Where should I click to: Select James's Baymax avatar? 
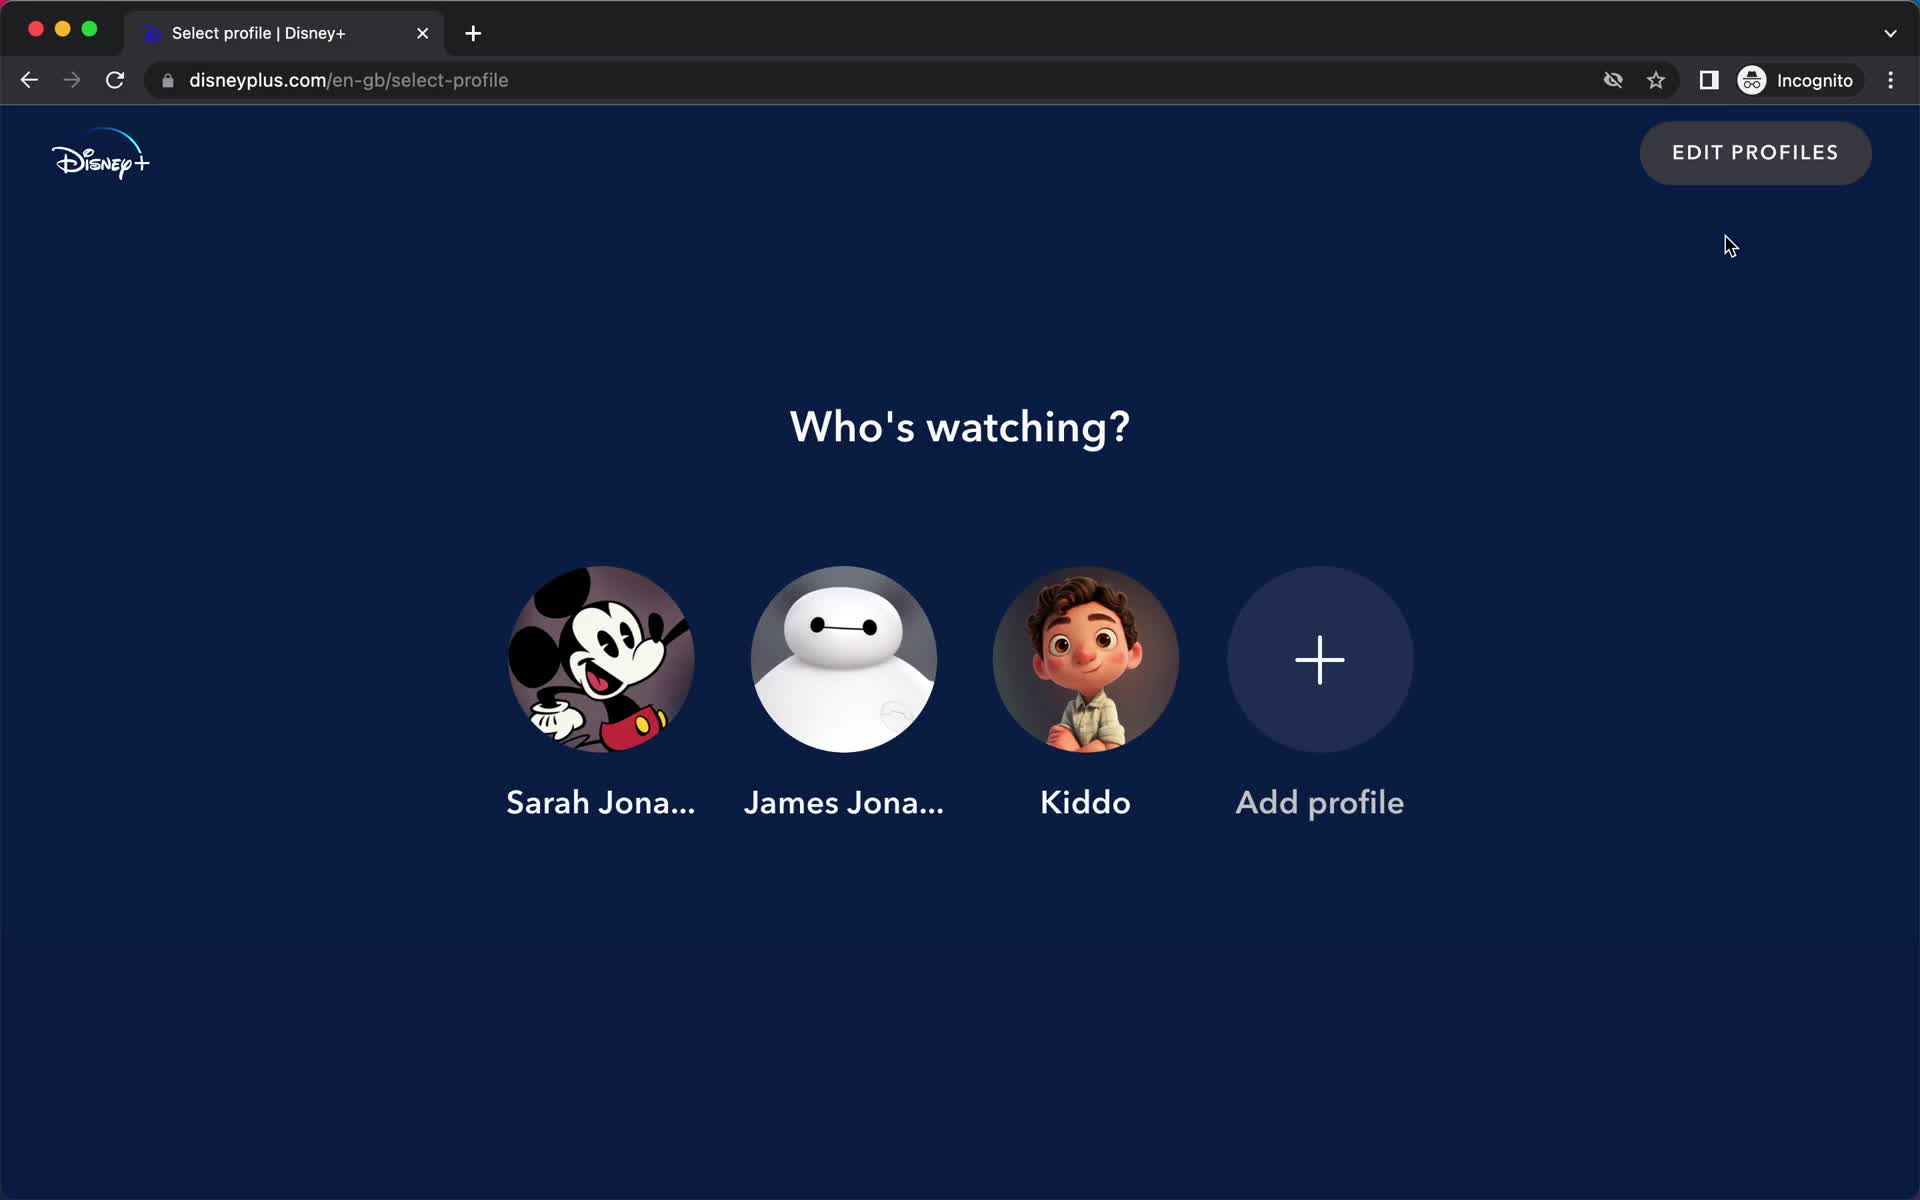point(843,659)
